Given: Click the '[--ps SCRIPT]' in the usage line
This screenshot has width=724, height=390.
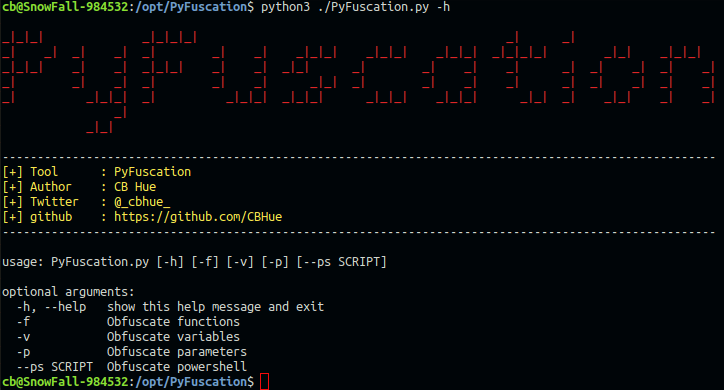Looking at the screenshot, I should pyautogui.click(x=342, y=262).
